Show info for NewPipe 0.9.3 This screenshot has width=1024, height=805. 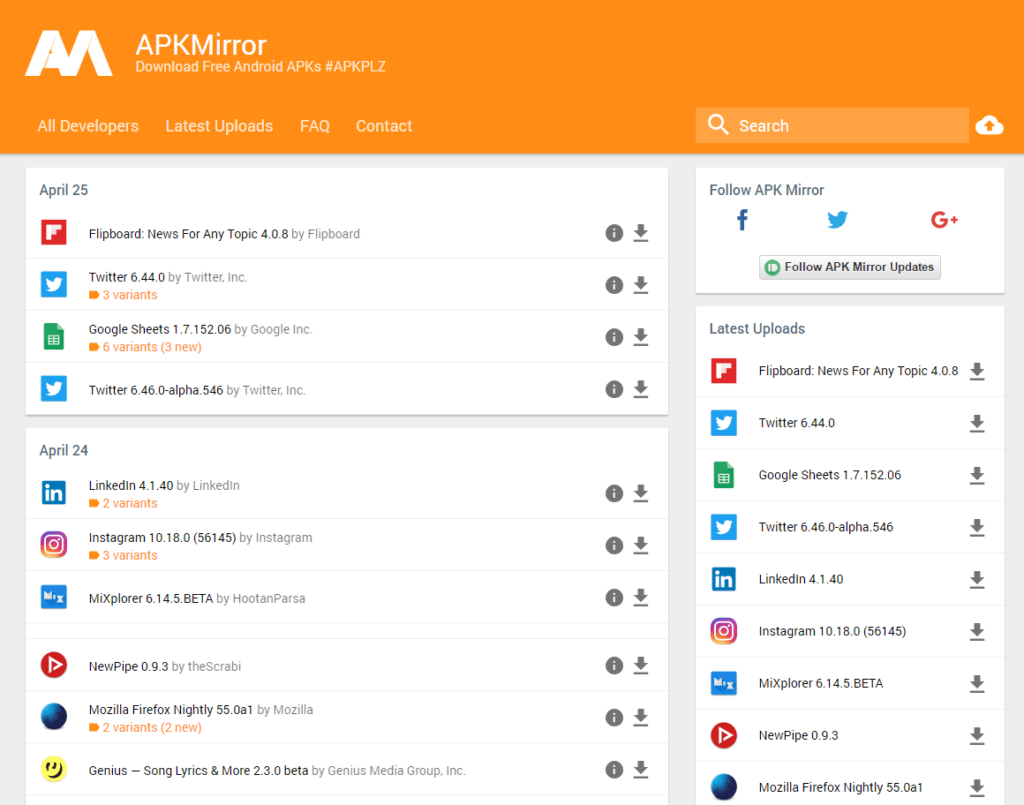tap(614, 665)
